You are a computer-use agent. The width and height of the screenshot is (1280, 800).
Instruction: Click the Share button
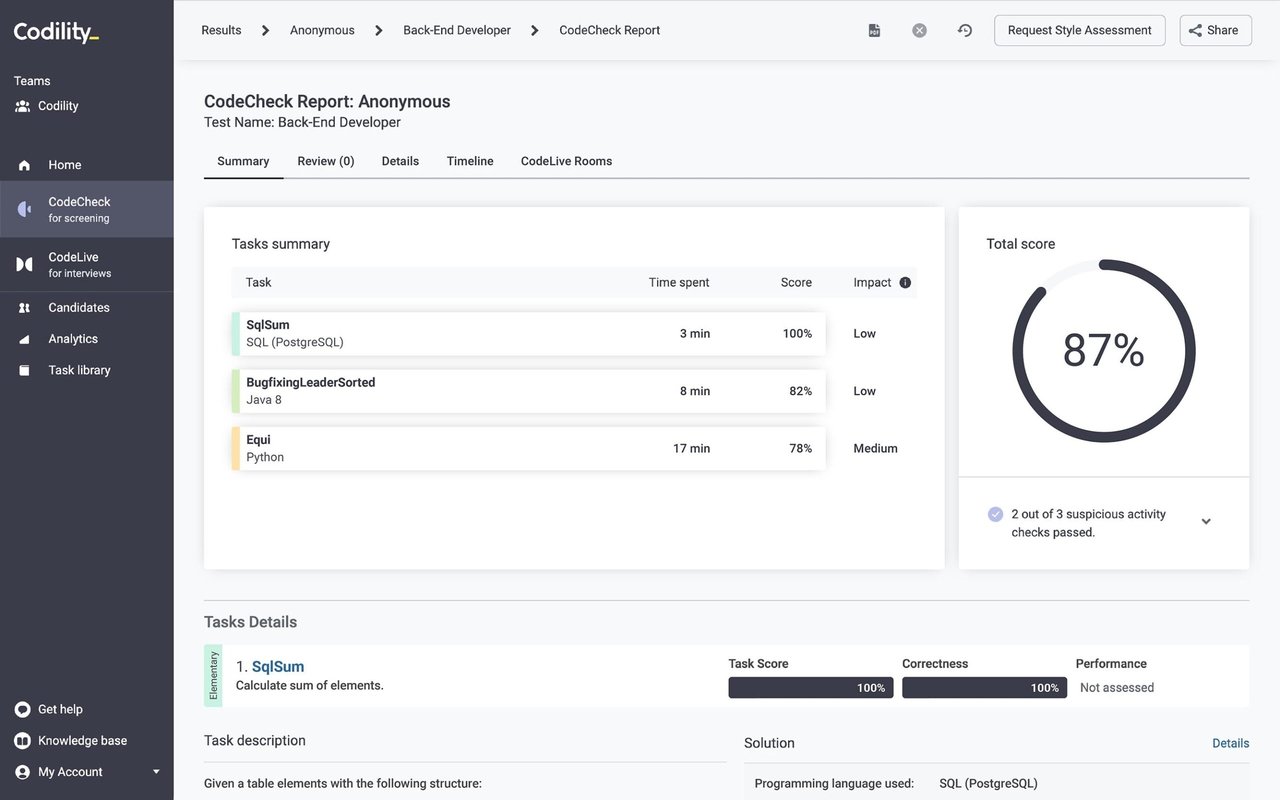pyautogui.click(x=1215, y=30)
